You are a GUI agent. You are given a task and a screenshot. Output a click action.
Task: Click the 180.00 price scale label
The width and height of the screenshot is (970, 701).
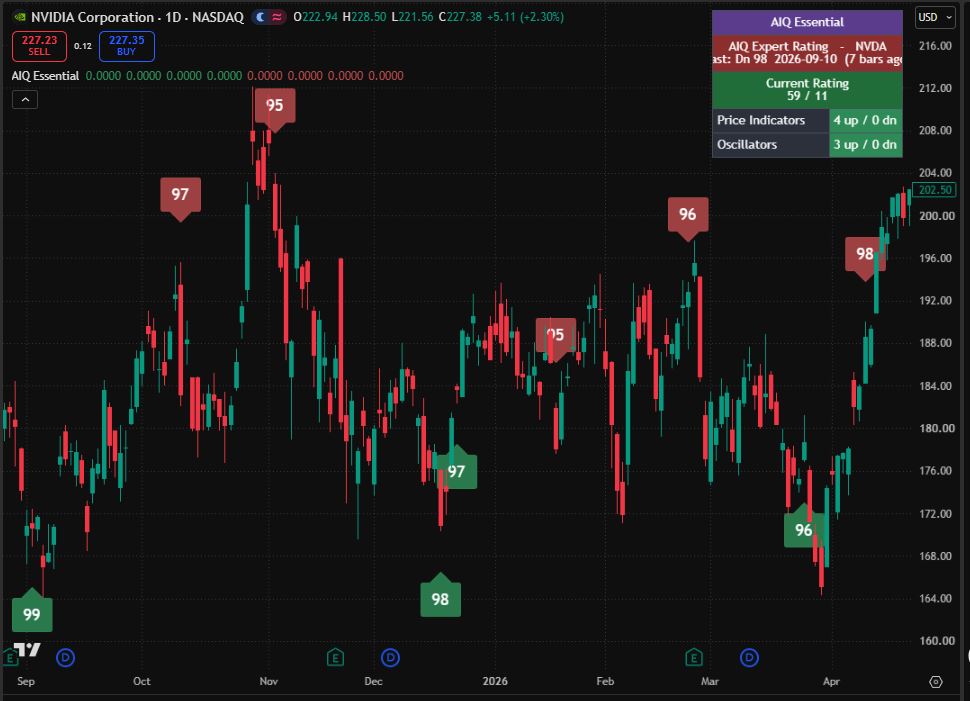937,428
